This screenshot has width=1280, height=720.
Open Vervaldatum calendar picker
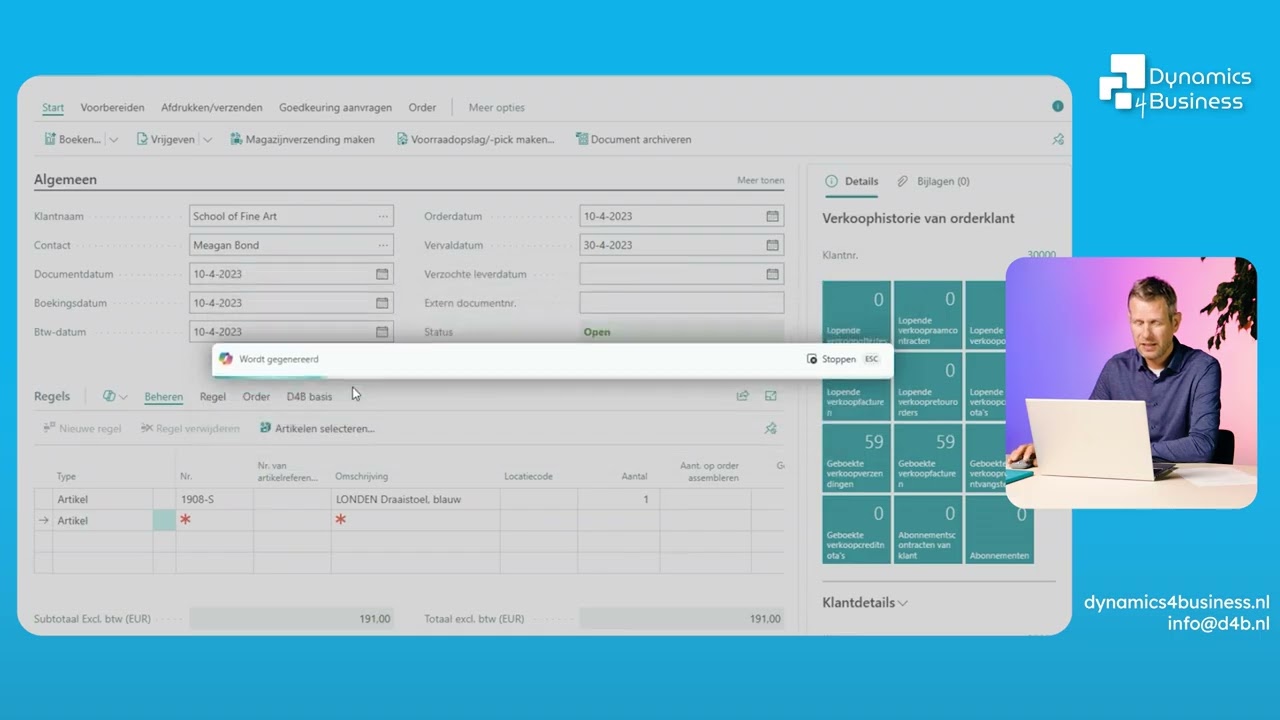pyautogui.click(x=772, y=245)
